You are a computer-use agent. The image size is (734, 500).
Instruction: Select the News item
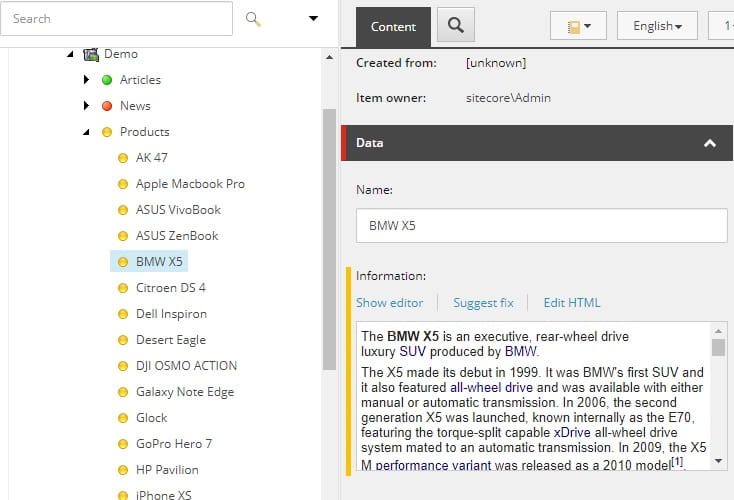coord(135,106)
